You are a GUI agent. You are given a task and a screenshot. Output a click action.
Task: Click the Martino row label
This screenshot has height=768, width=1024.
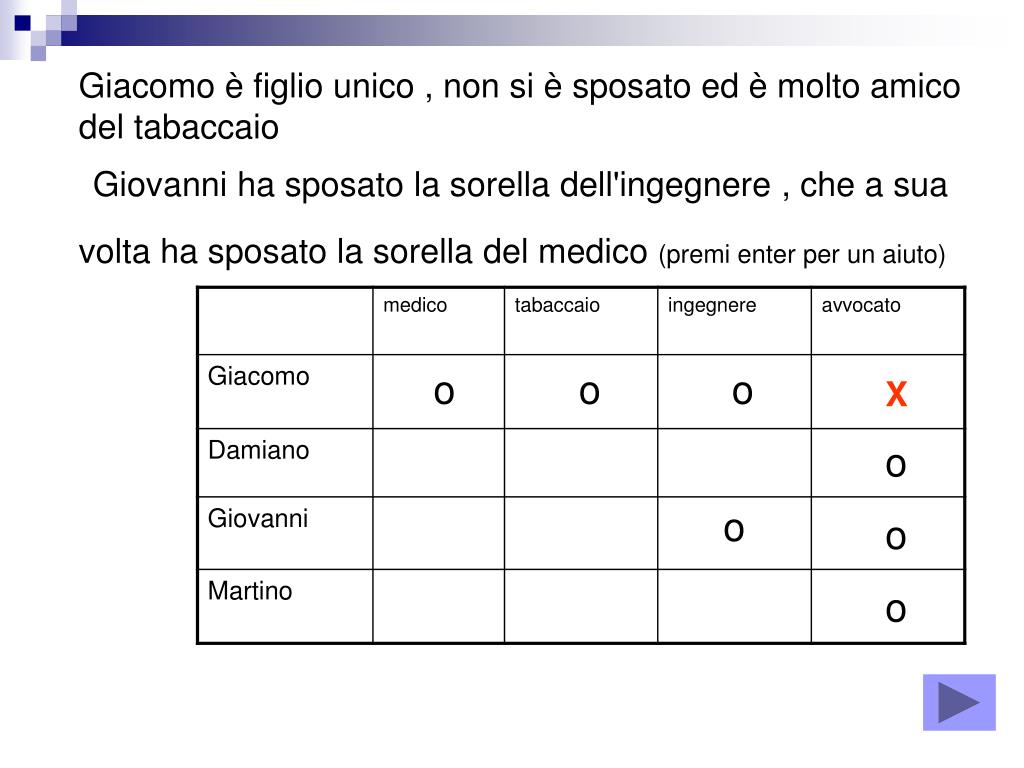[x=250, y=591]
